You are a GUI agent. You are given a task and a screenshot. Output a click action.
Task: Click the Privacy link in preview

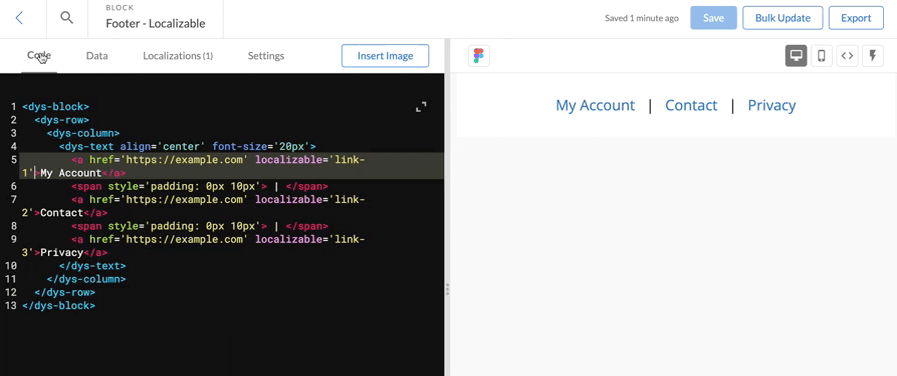click(x=772, y=105)
